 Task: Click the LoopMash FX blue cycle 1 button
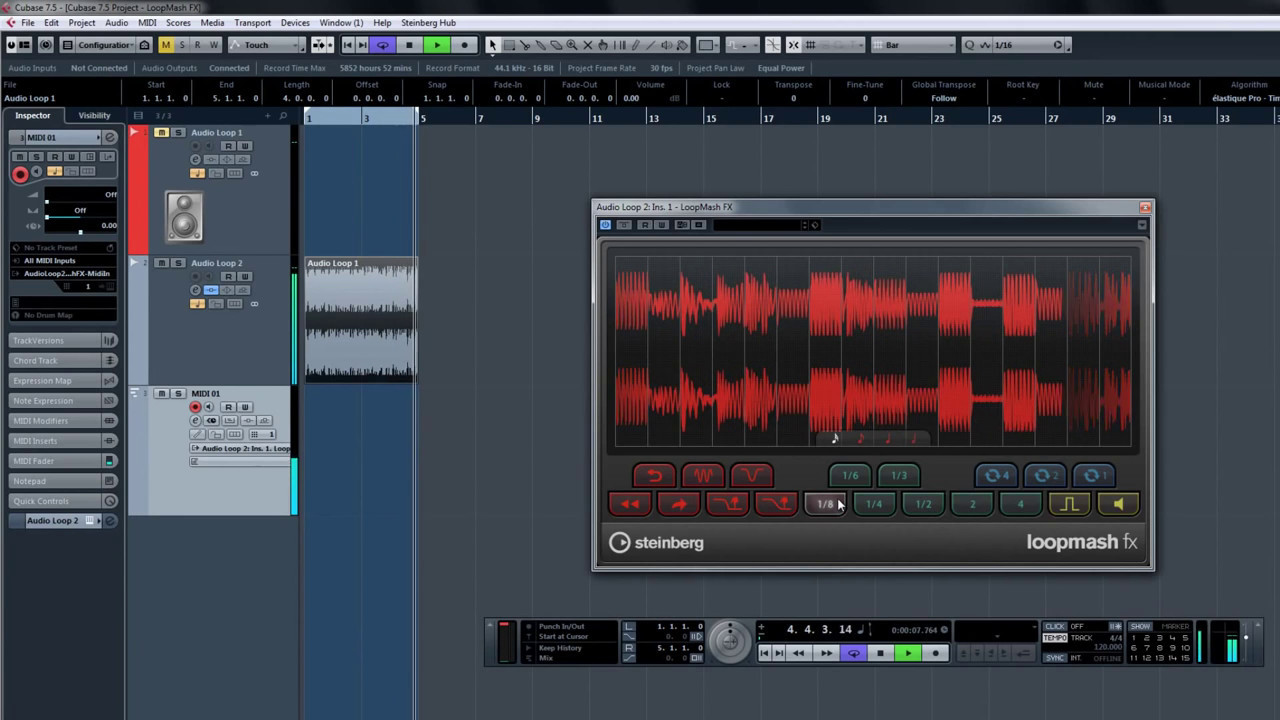point(1094,476)
